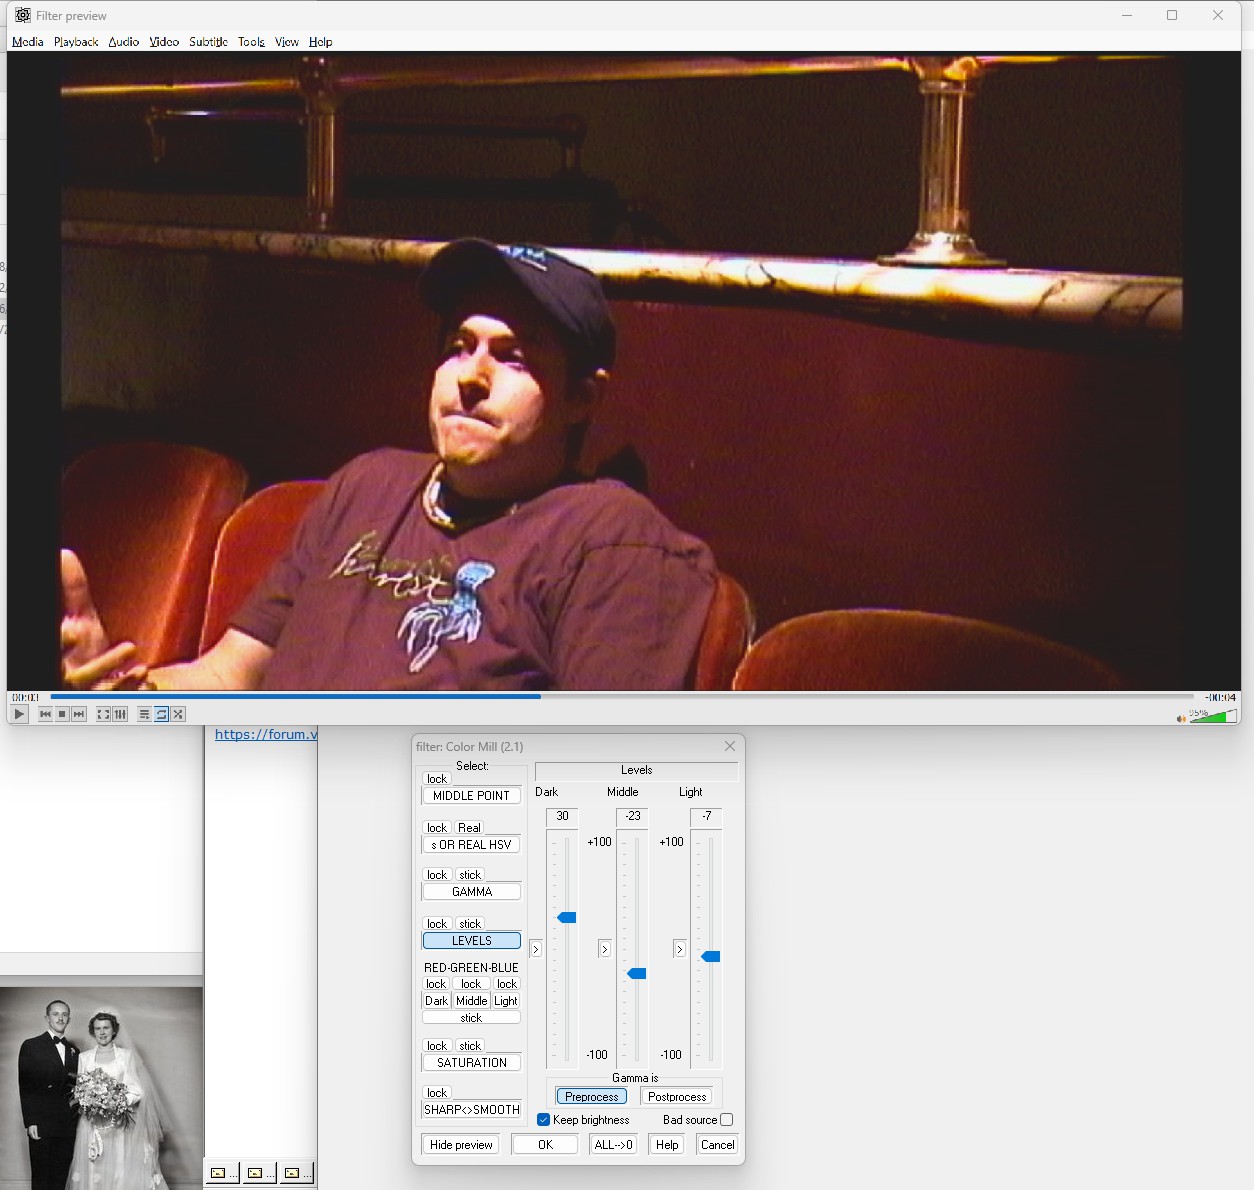Click the VLC app icon in the title bar
1254x1190 pixels.
[22, 15]
